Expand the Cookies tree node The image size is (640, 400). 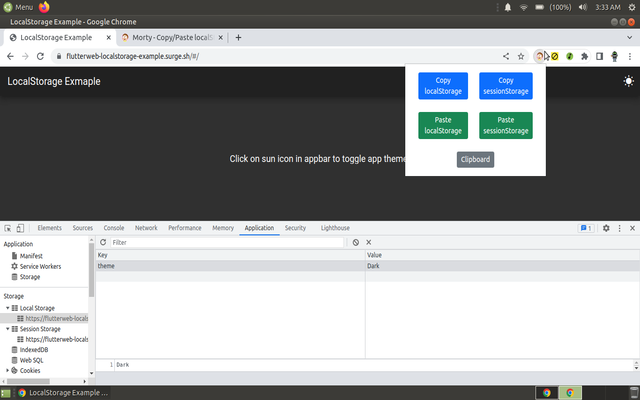point(8,370)
